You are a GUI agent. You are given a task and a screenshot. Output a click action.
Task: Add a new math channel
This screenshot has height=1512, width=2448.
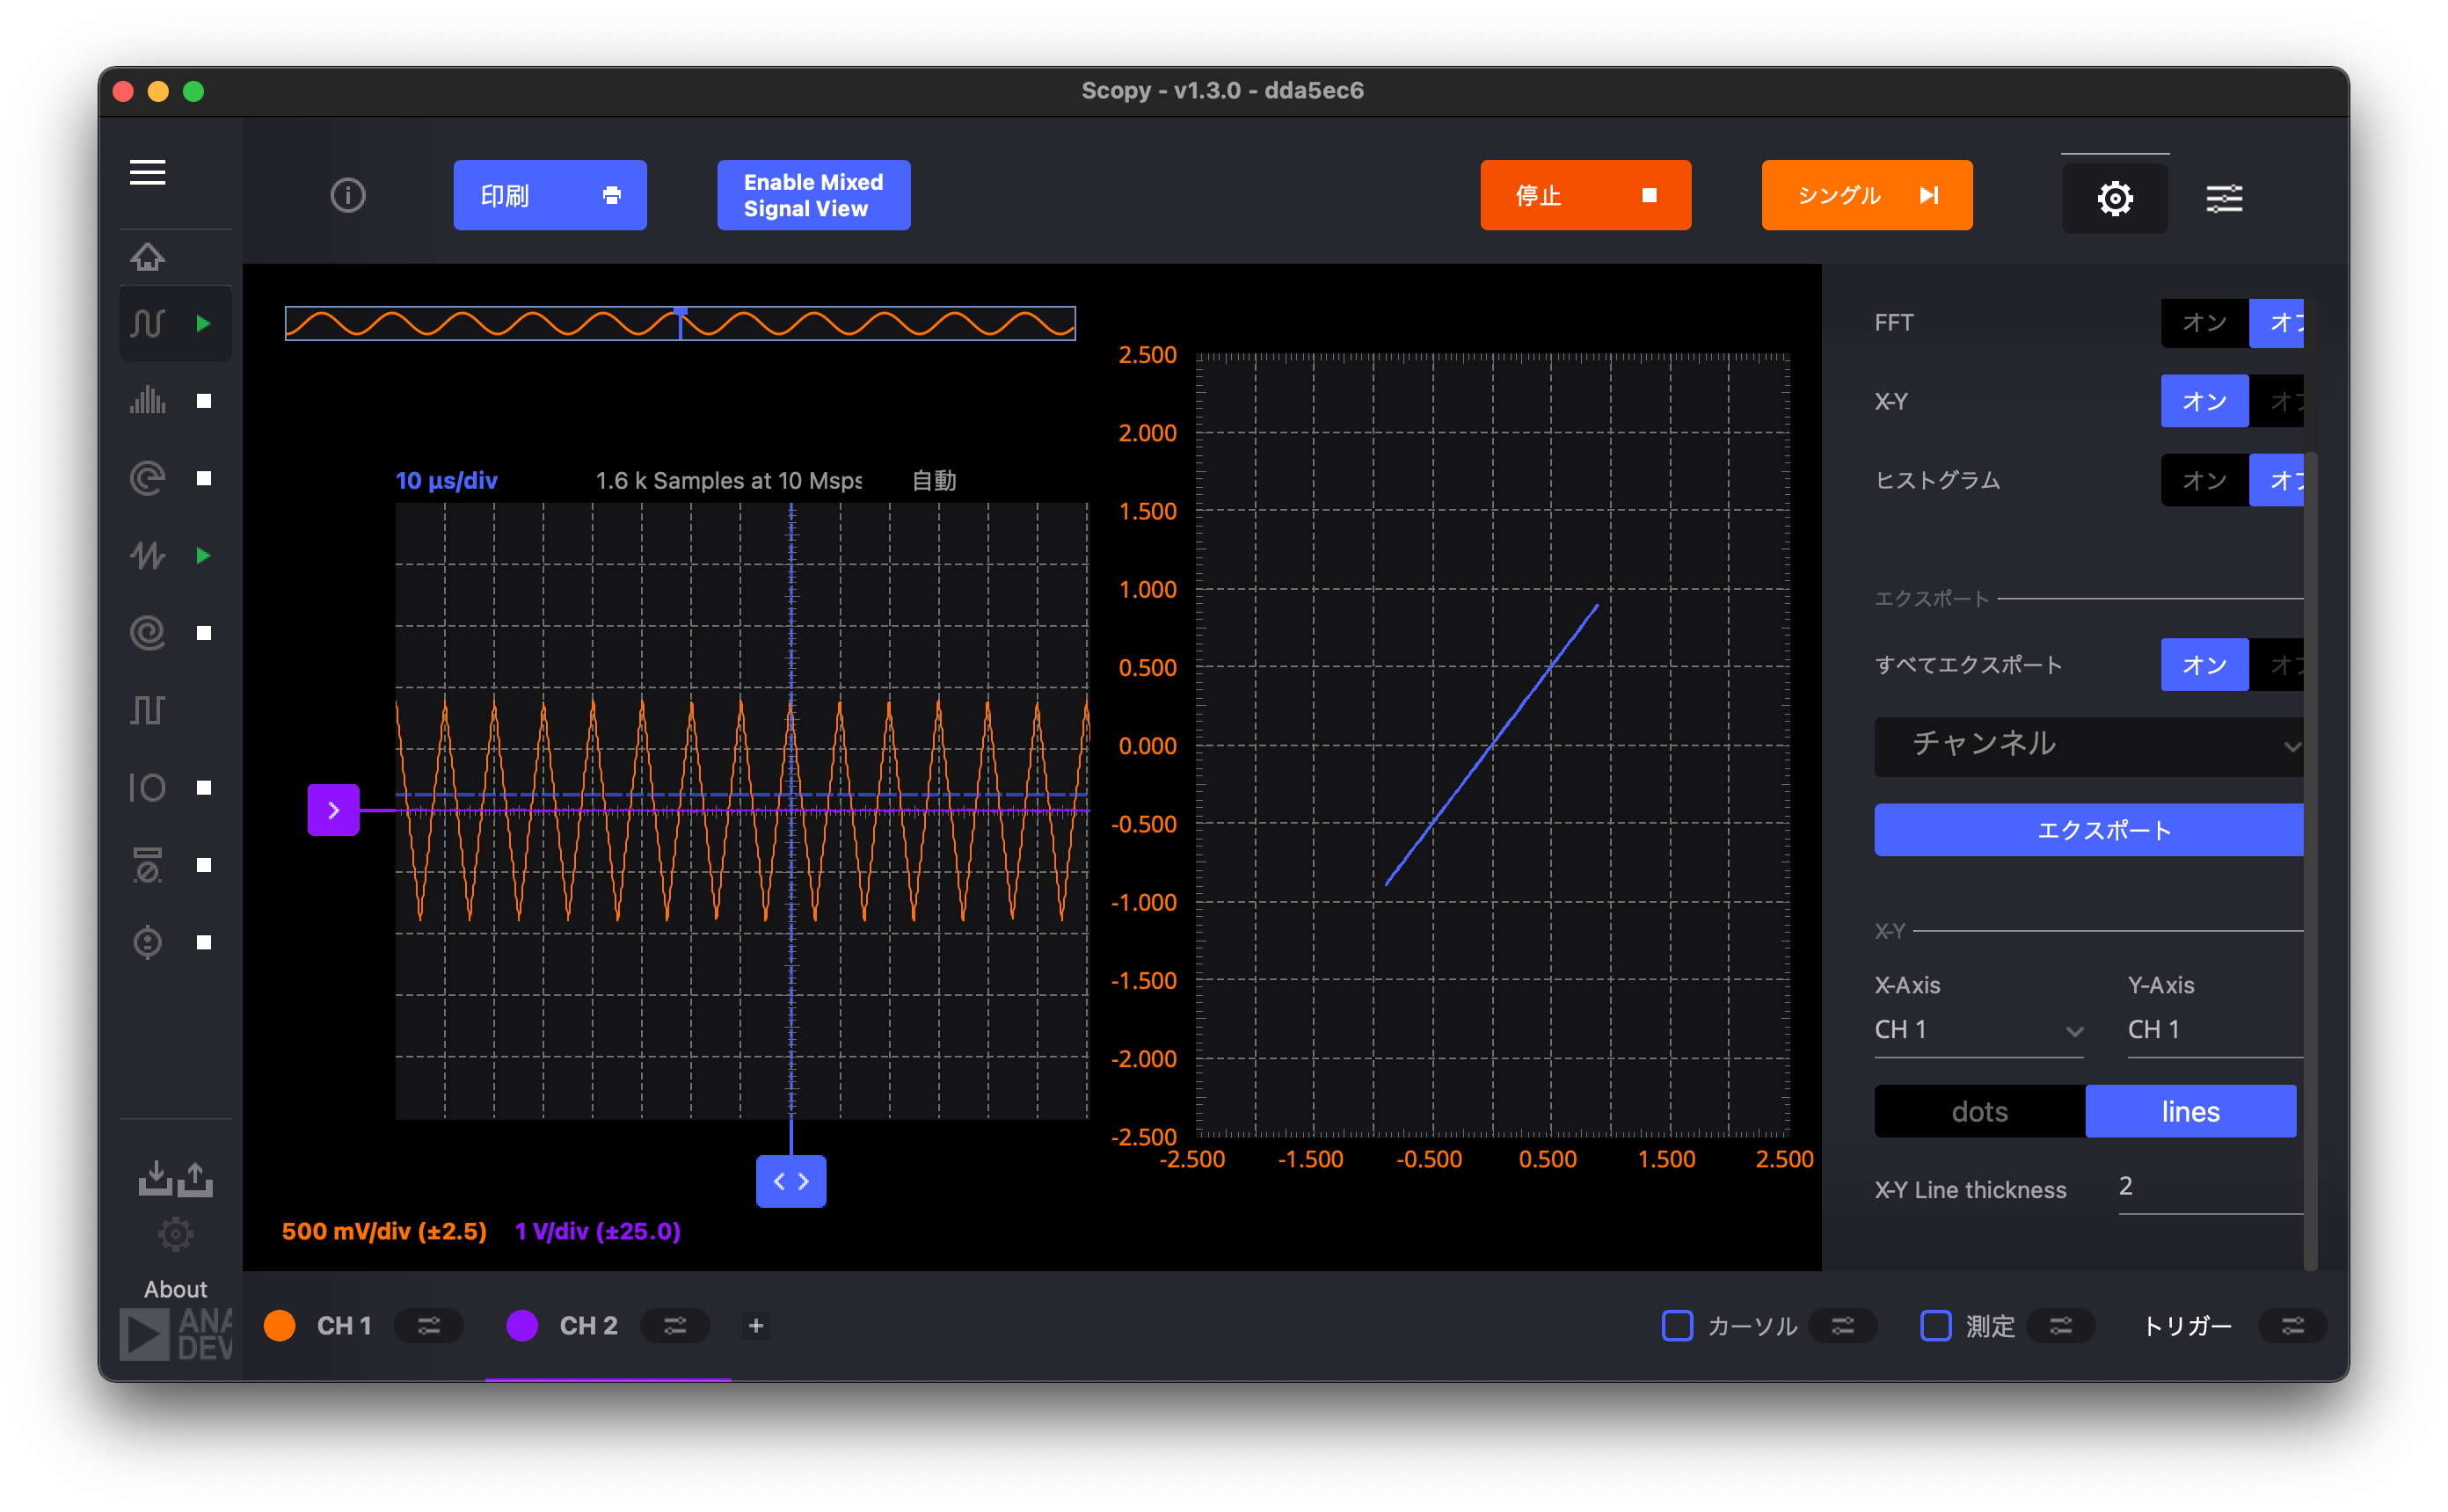(756, 1325)
